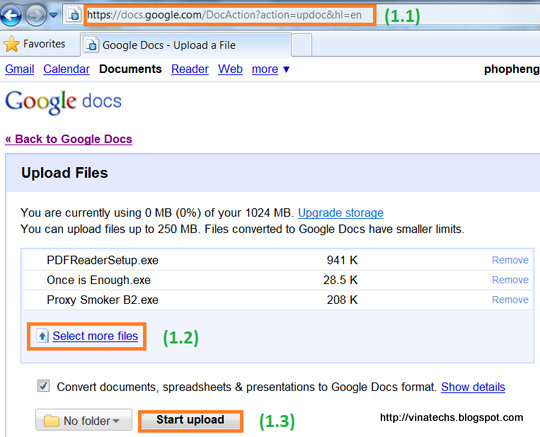
Task: Select the Proxy Smoker B2.exe file name
Action: (103, 300)
